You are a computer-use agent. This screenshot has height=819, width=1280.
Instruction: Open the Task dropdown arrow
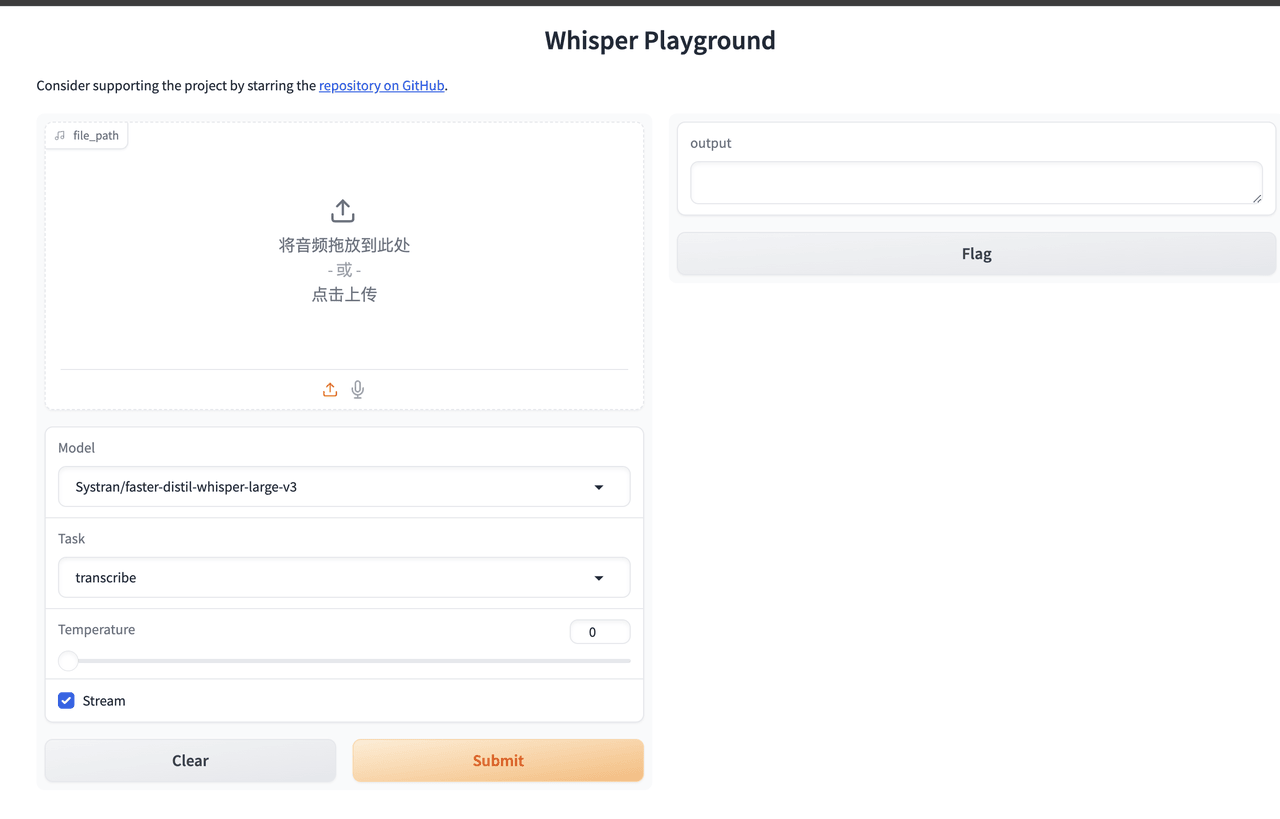point(599,578)
